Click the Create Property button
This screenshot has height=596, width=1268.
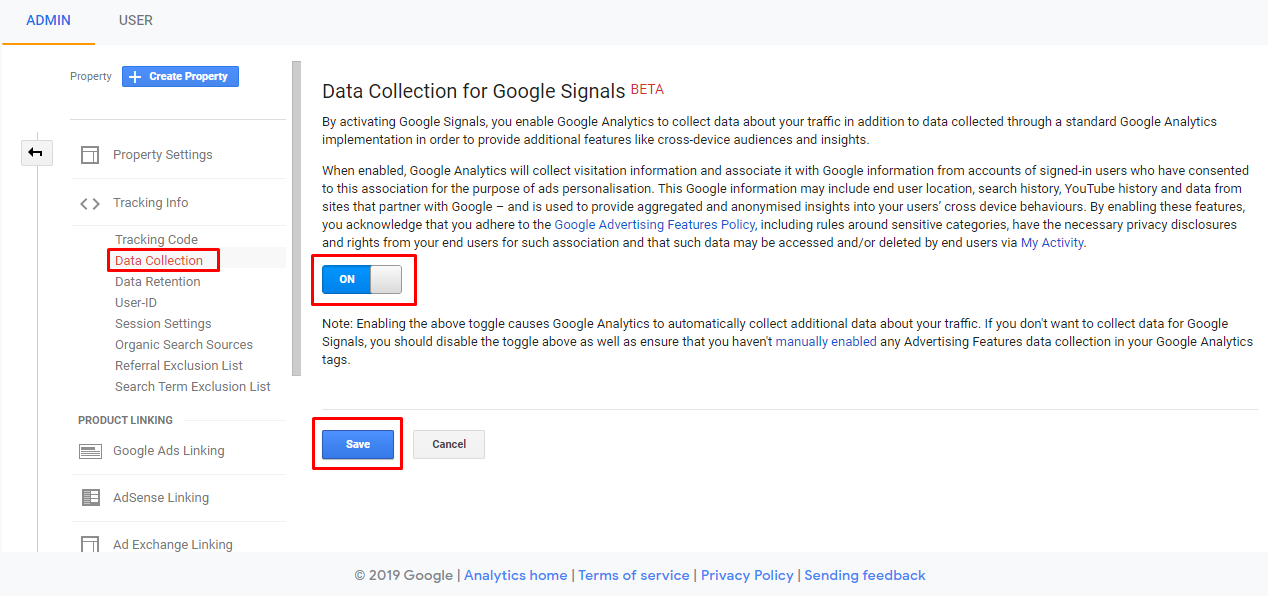[180, 76]
